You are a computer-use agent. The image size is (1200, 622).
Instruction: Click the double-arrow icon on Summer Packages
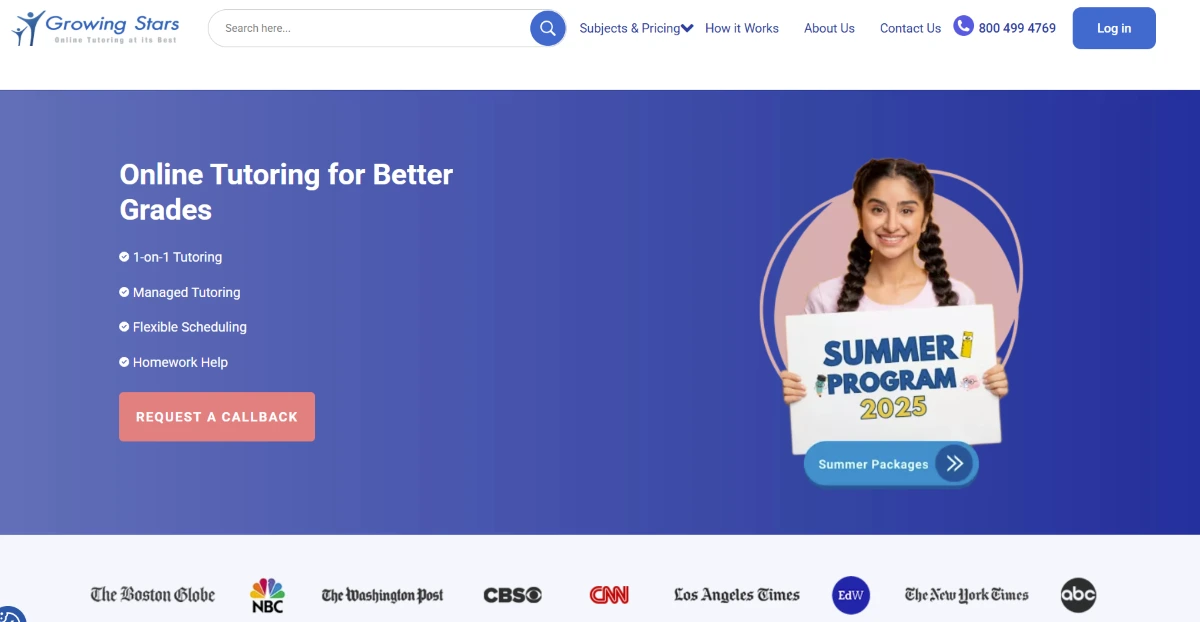click(x=954, y=463)
